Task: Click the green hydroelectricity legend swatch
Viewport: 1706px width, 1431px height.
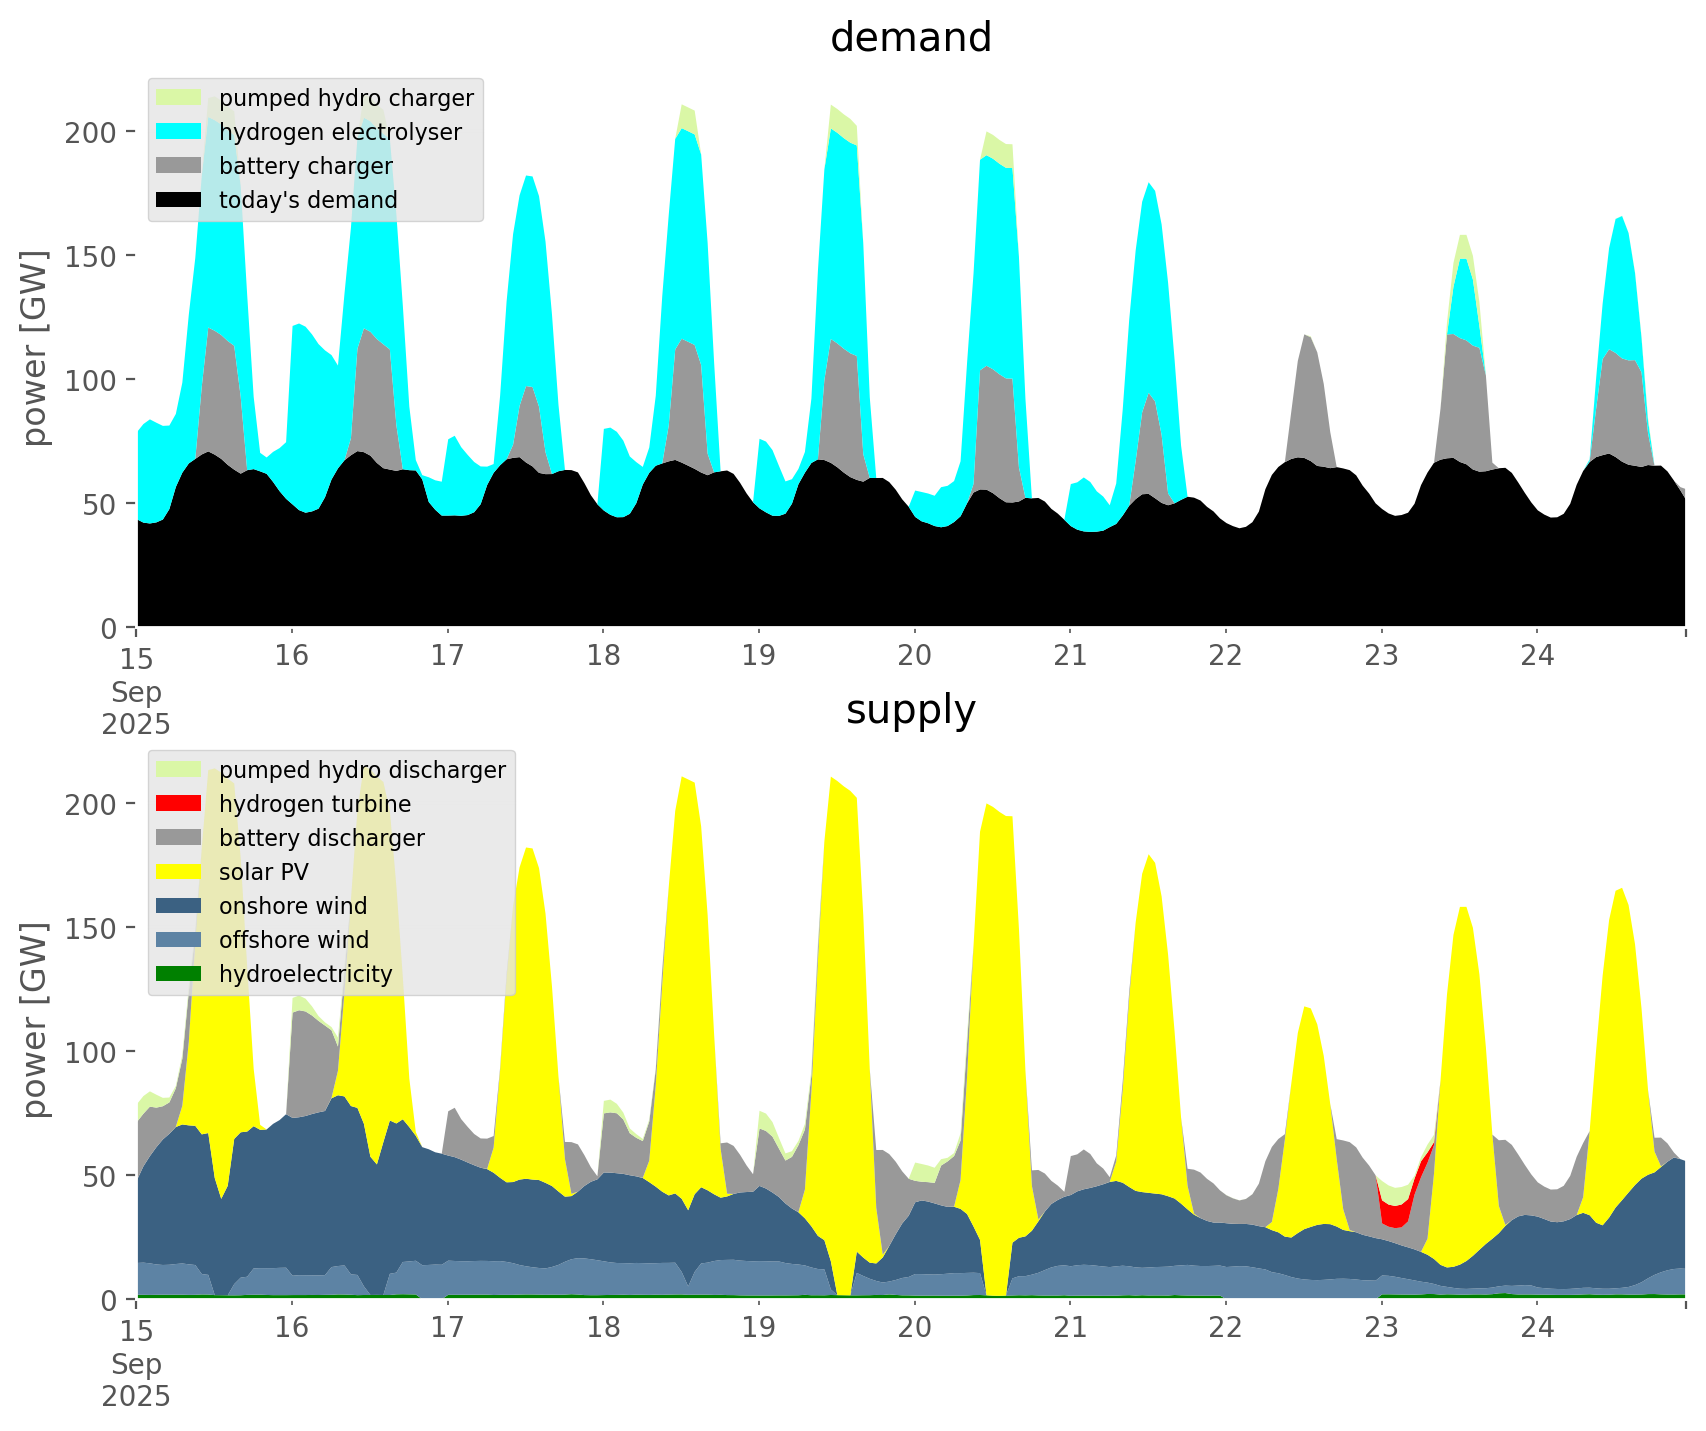Action: click(x=179, y=974)
